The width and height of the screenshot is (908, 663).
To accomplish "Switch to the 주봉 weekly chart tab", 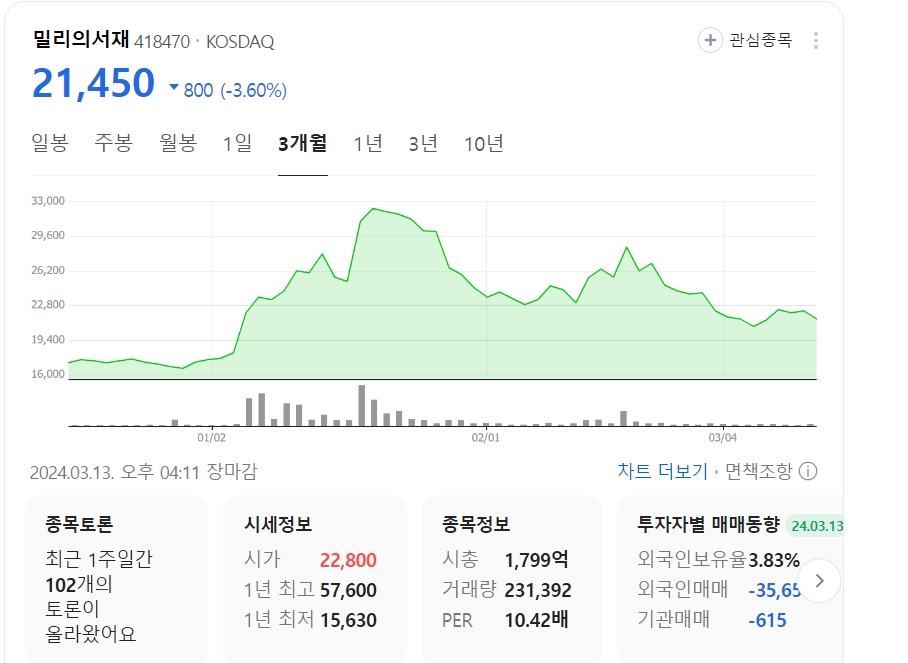I will [110, 144].
